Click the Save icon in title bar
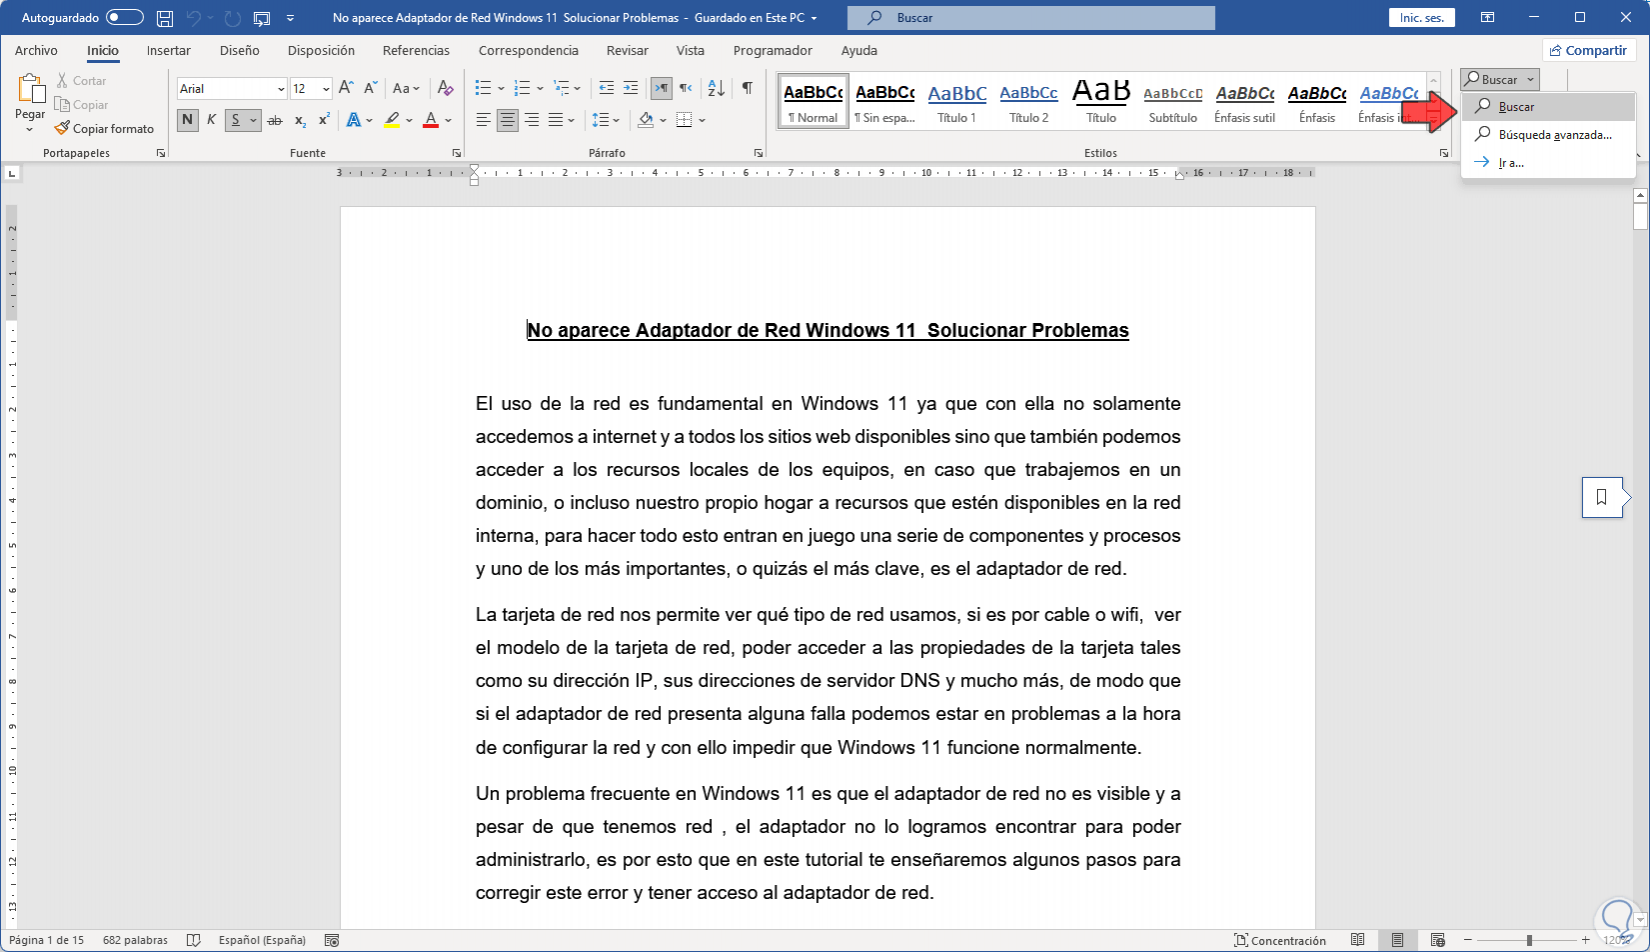Image resolution: width=1650 pixels, height=952 pixels. click(x=165, y=18)
